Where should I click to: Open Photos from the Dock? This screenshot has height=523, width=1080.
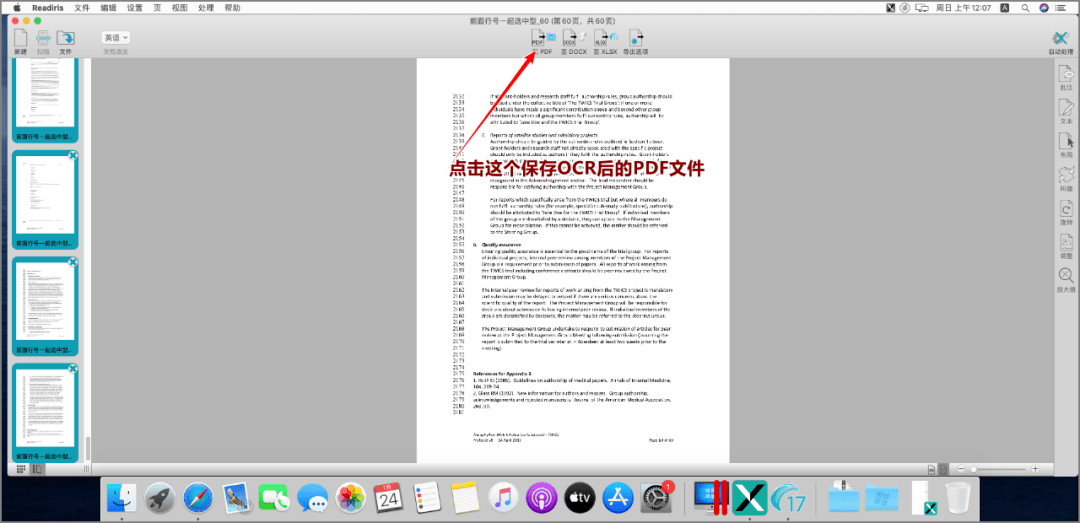(x=350, y=498)
